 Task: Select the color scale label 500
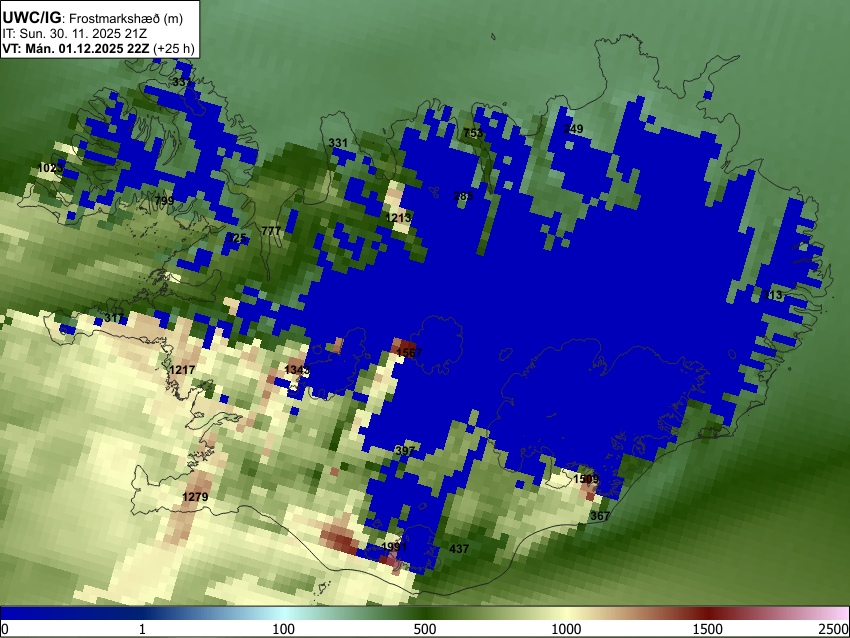pyautogui.click(x=425, y=629)
